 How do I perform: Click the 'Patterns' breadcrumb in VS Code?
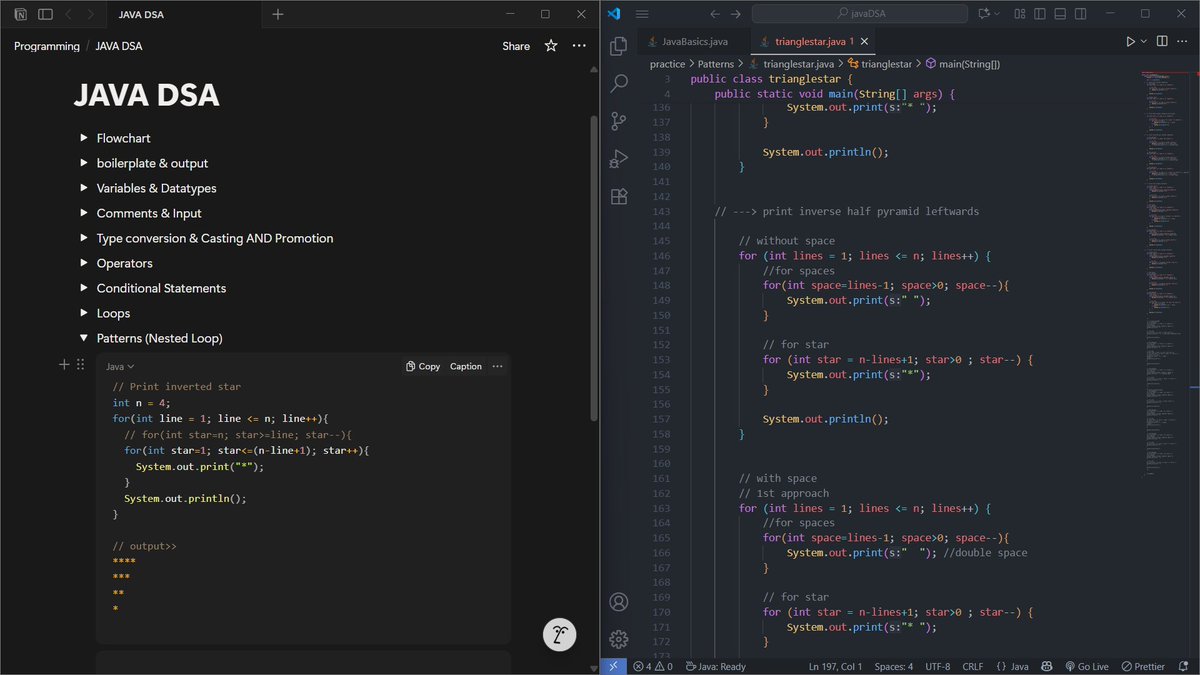pos(716,64)
